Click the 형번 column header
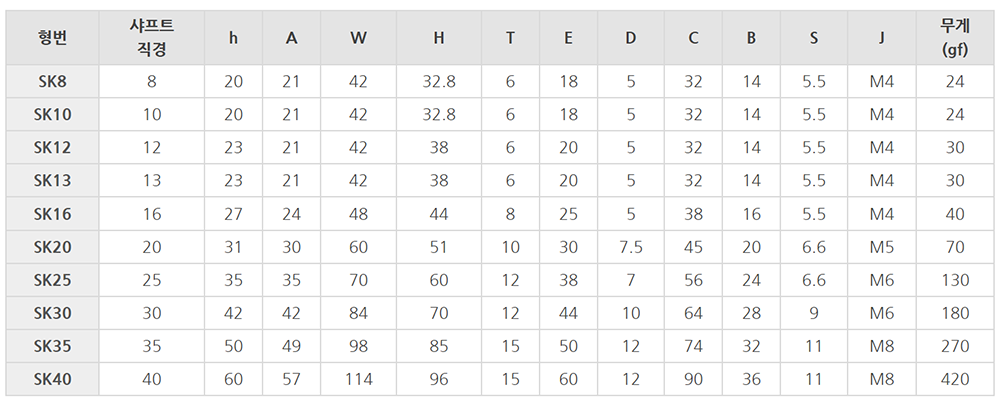This screenshot has width=1000, height=408. click(x=52, y=38)
